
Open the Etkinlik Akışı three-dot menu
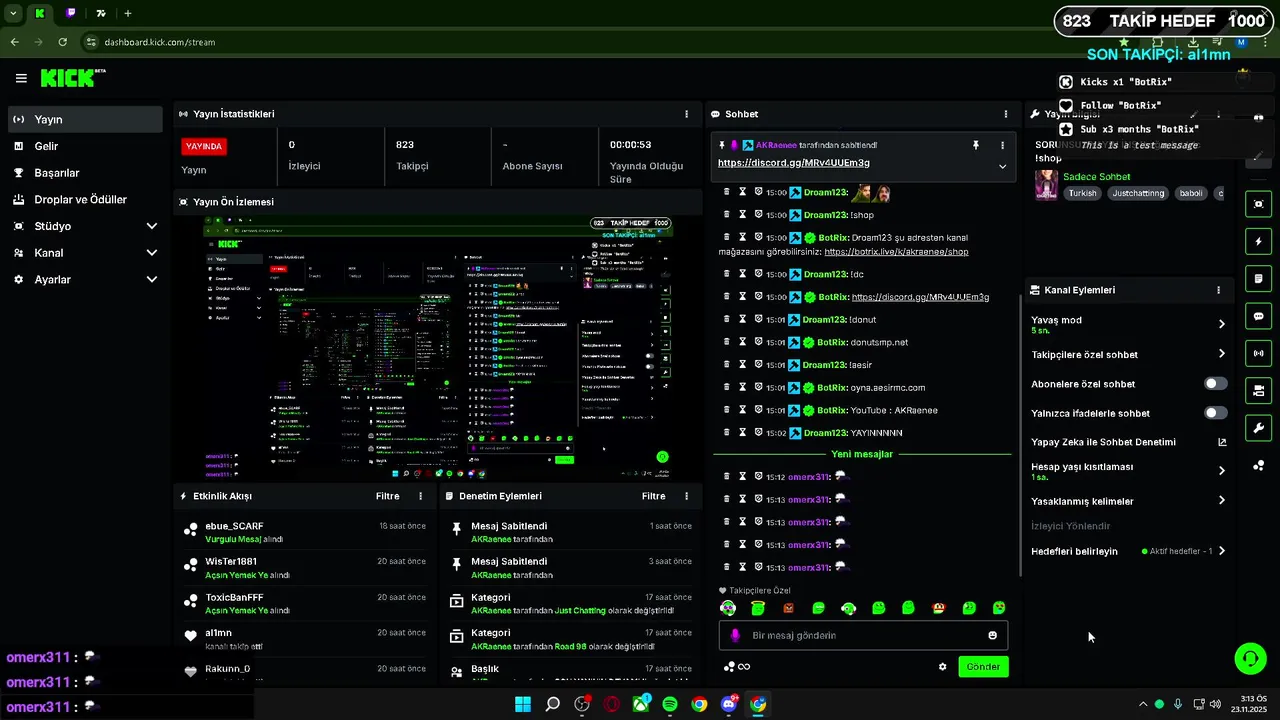pyautogui.click(x=420, y=496)
